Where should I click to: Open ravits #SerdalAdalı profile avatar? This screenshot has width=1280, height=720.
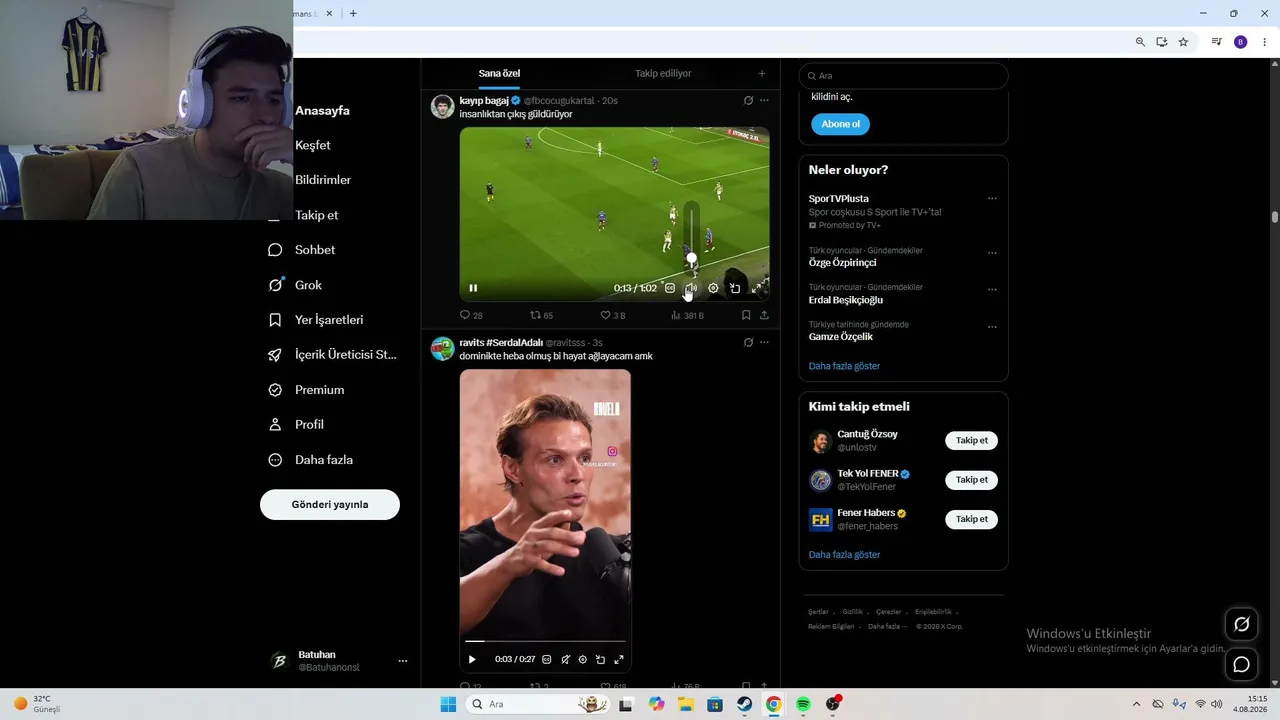click(x=442, y=348)
